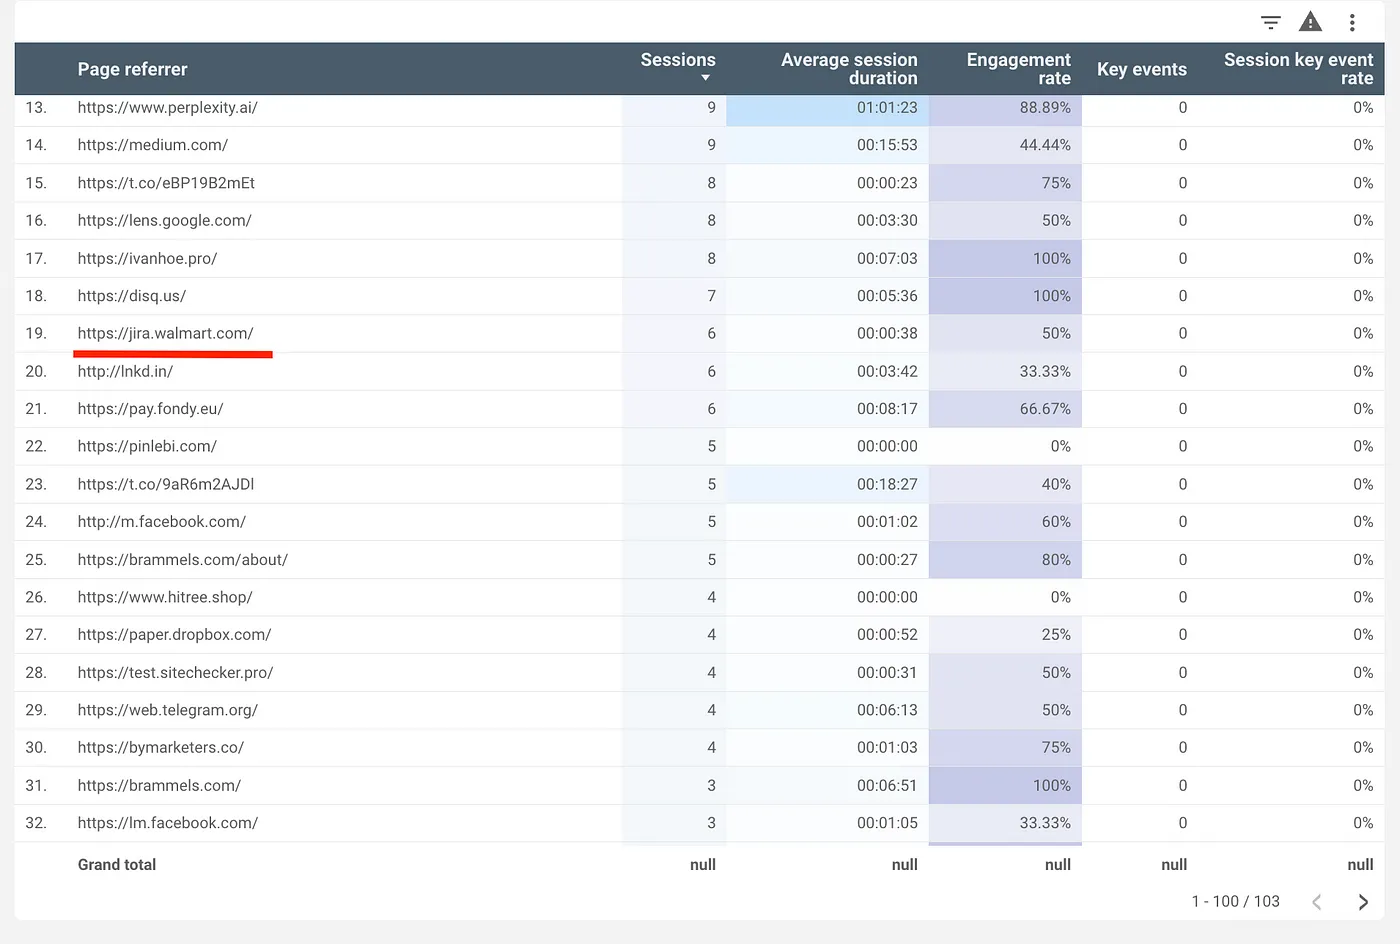Click the 1 - 100 / 103 pagination text
This screenshot has width=1400, height=944.
(x=1235, y=902)
